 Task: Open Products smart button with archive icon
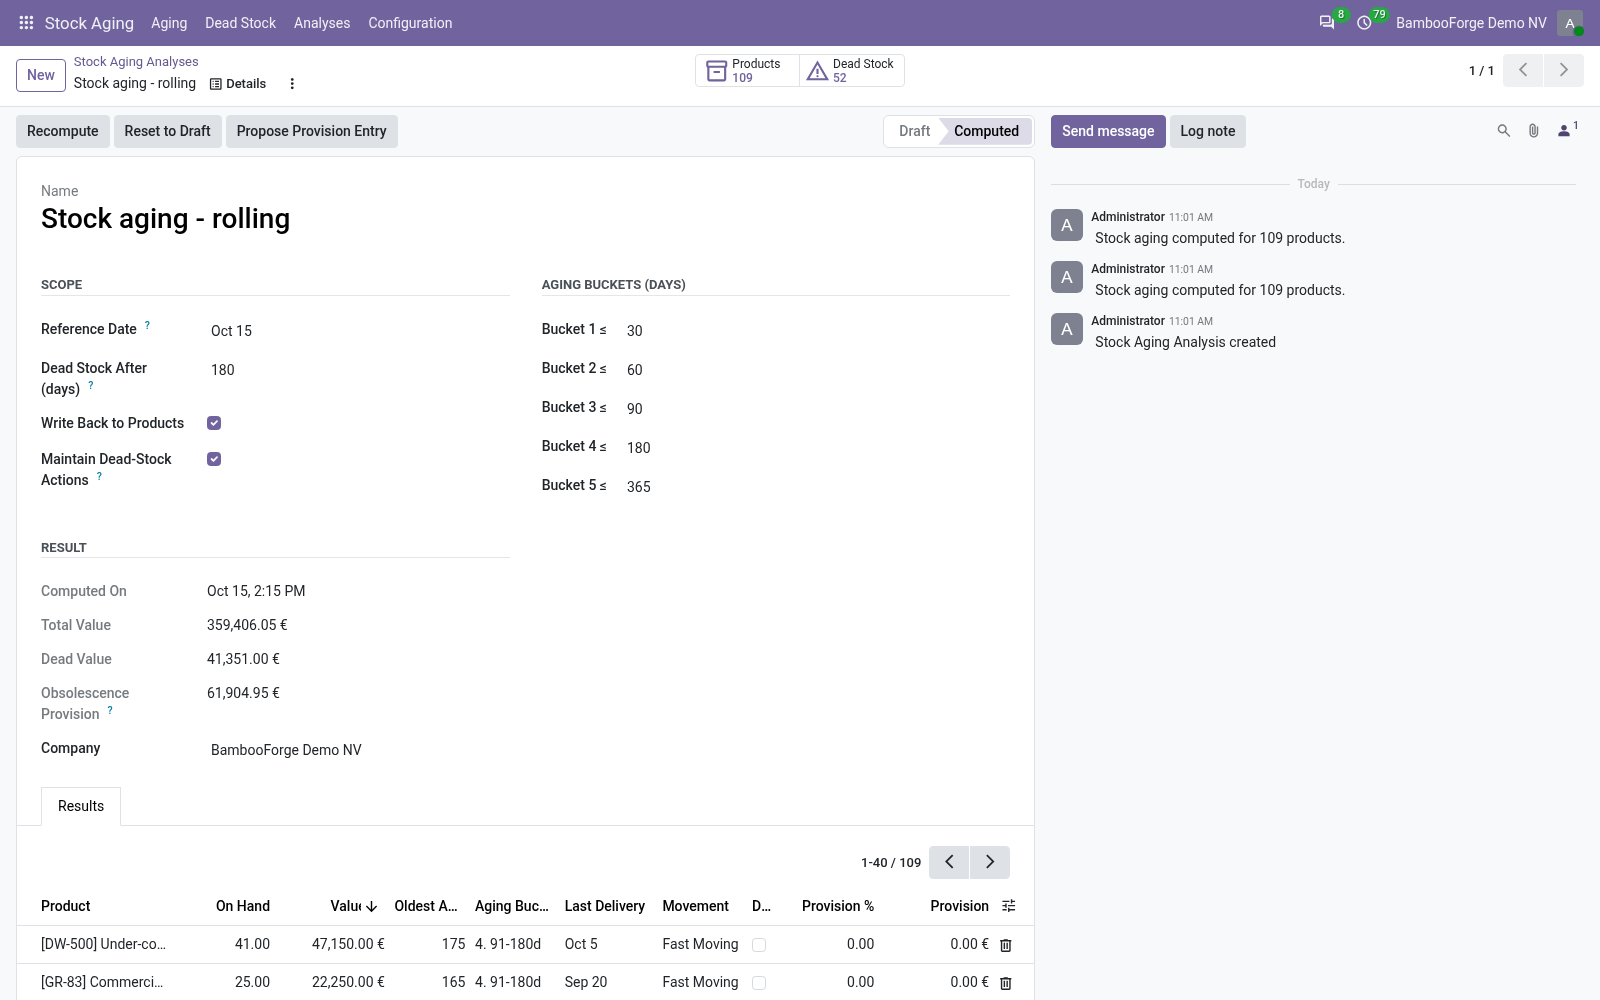click(x=747, y=70)
